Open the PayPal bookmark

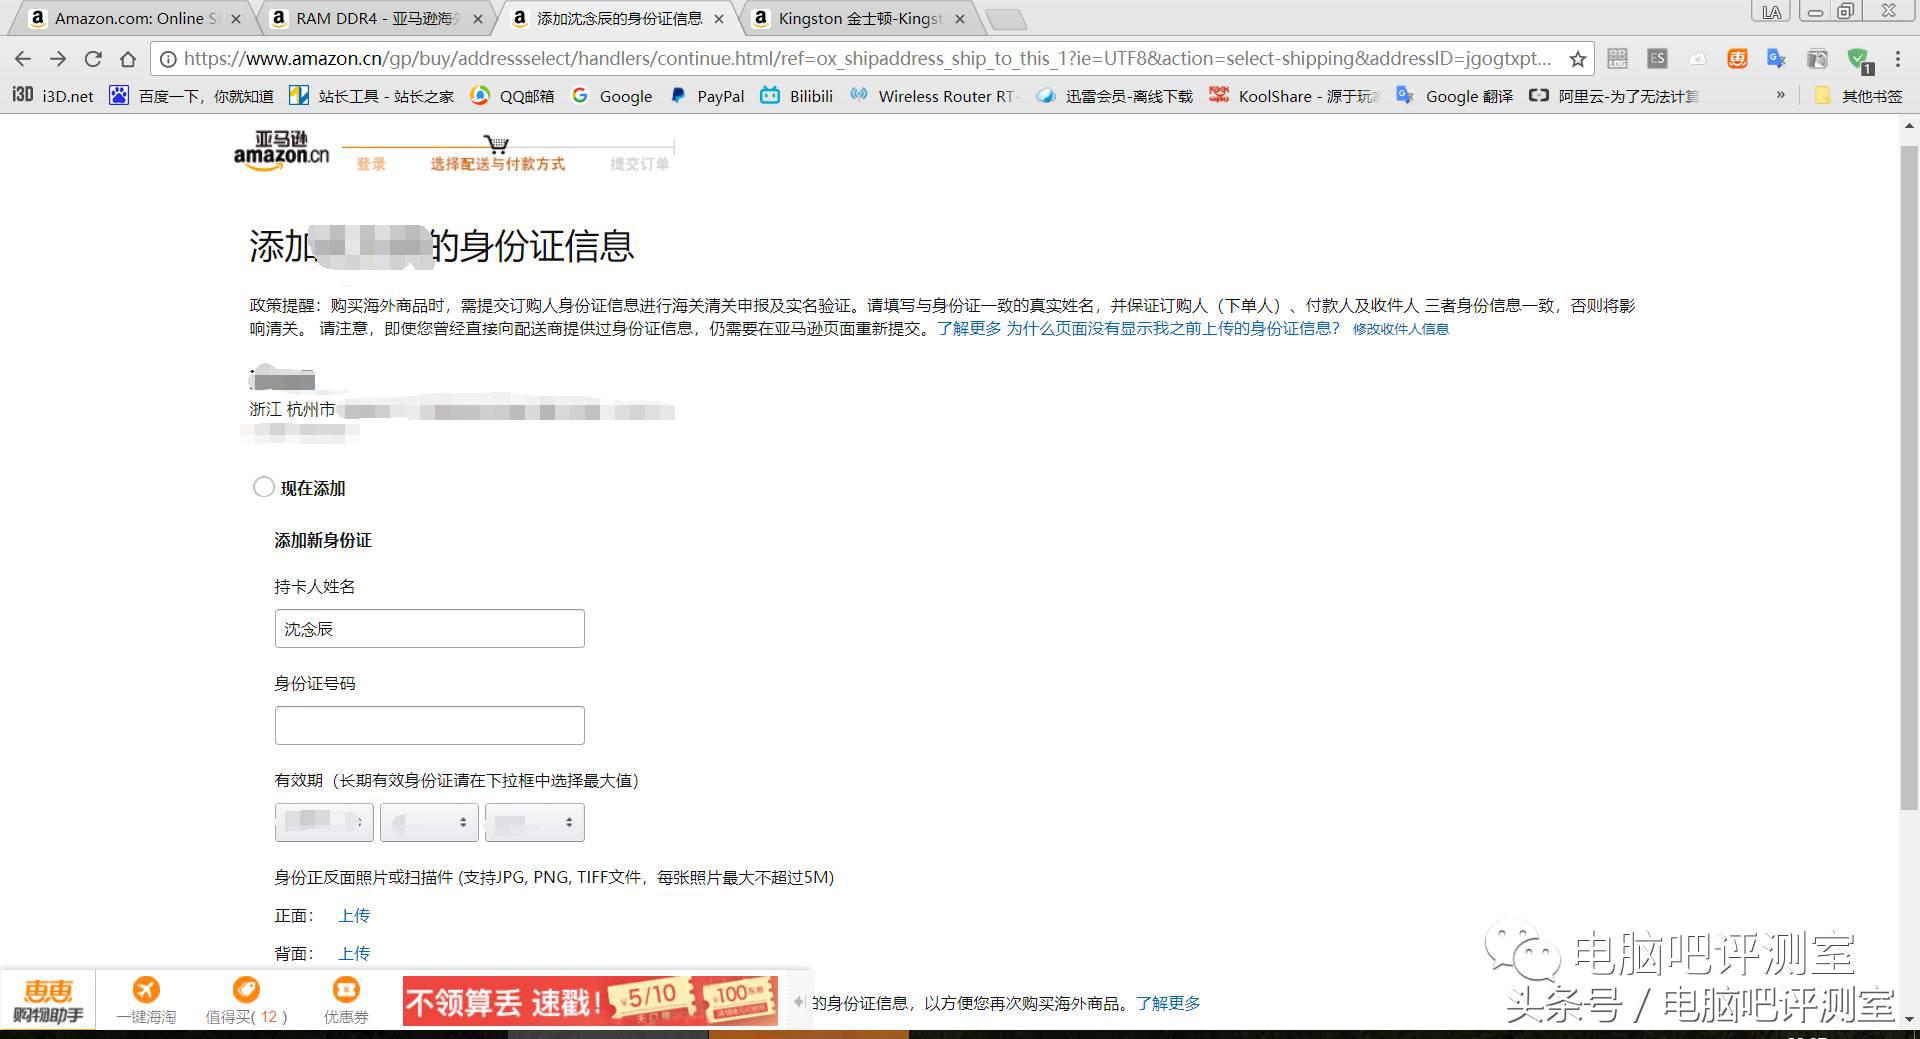708,96
